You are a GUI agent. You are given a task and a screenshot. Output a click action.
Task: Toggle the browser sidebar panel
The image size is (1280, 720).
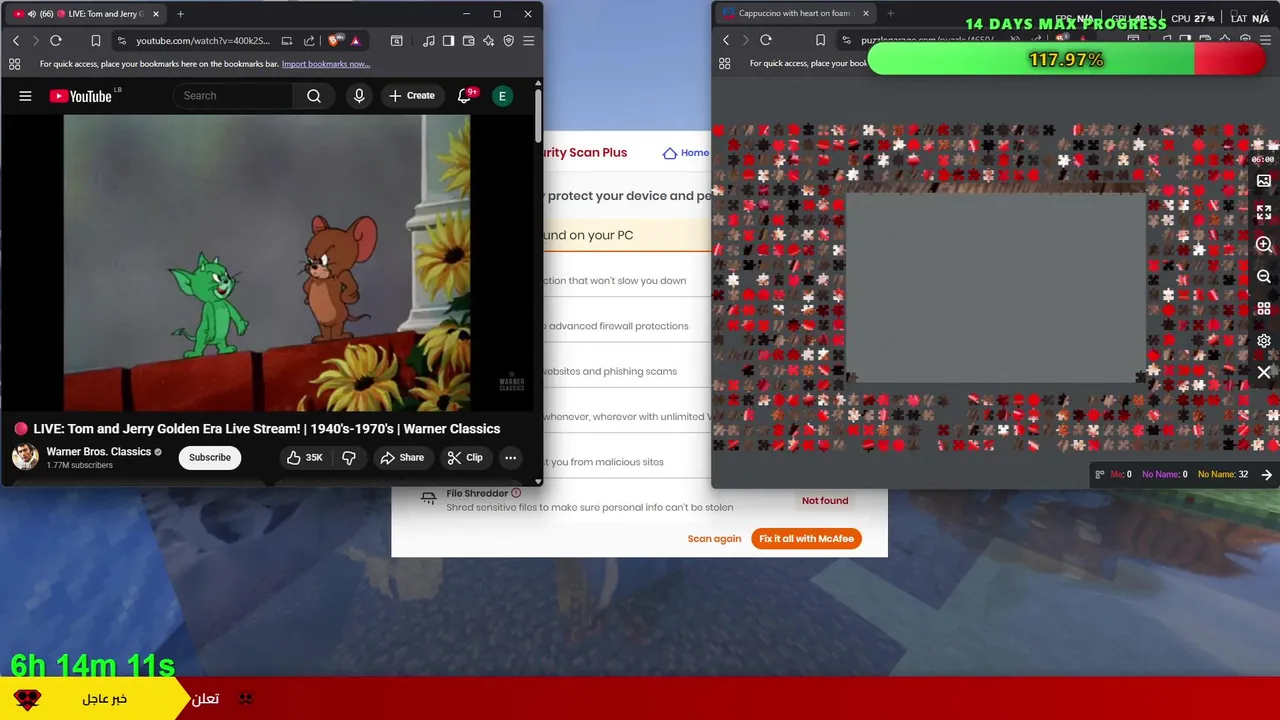click(448, 41)
